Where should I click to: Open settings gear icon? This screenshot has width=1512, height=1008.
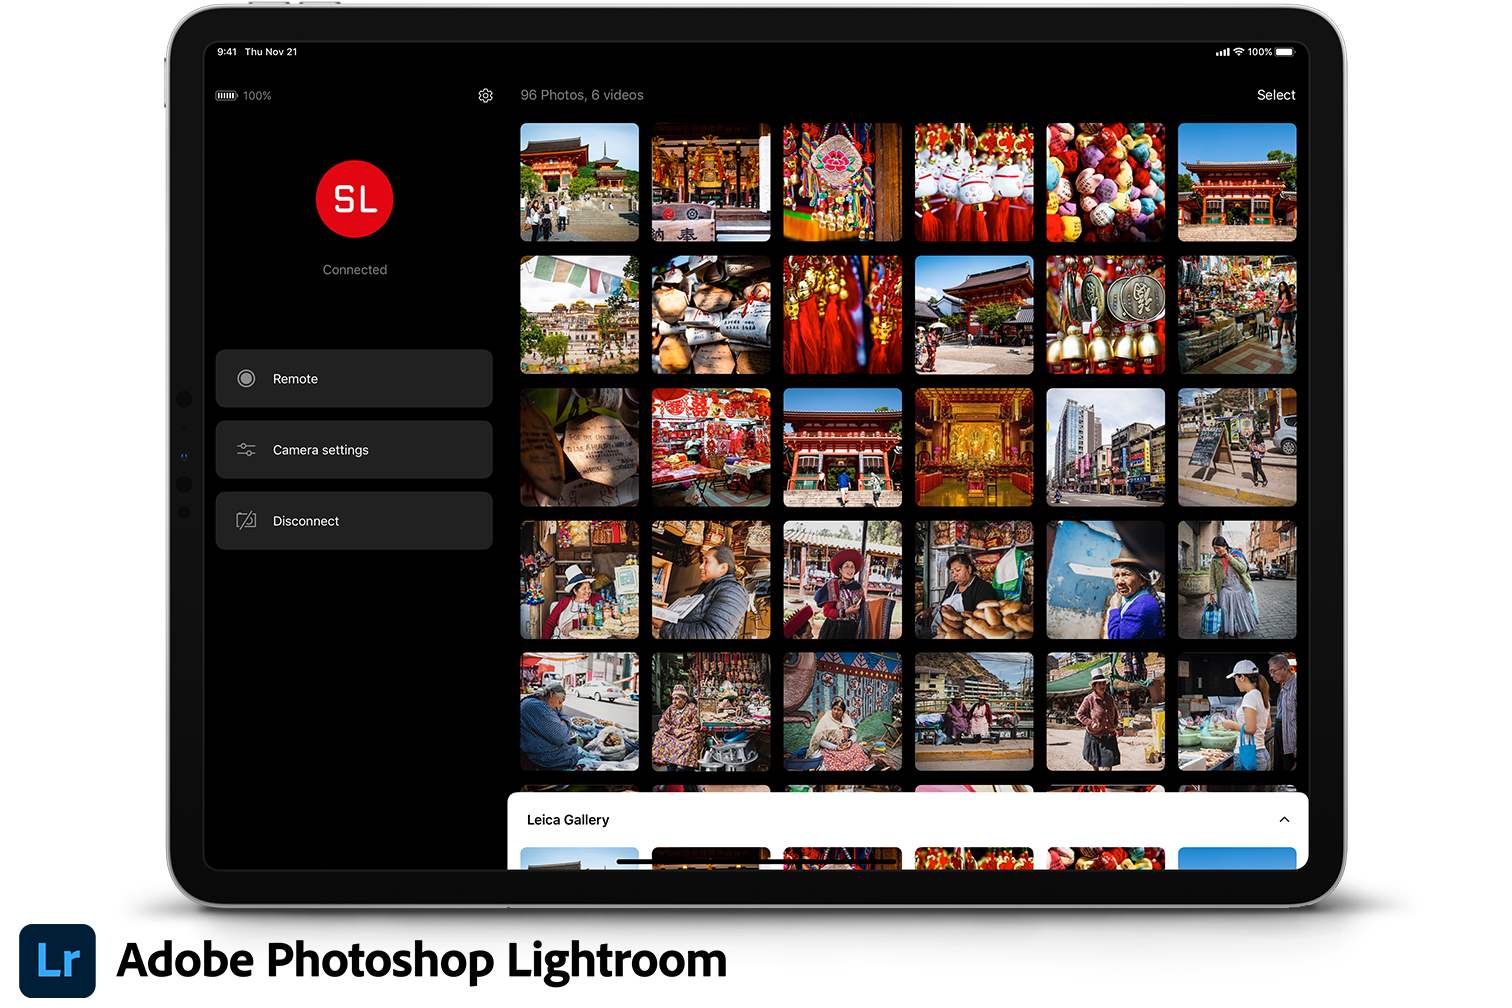(485, 95)
